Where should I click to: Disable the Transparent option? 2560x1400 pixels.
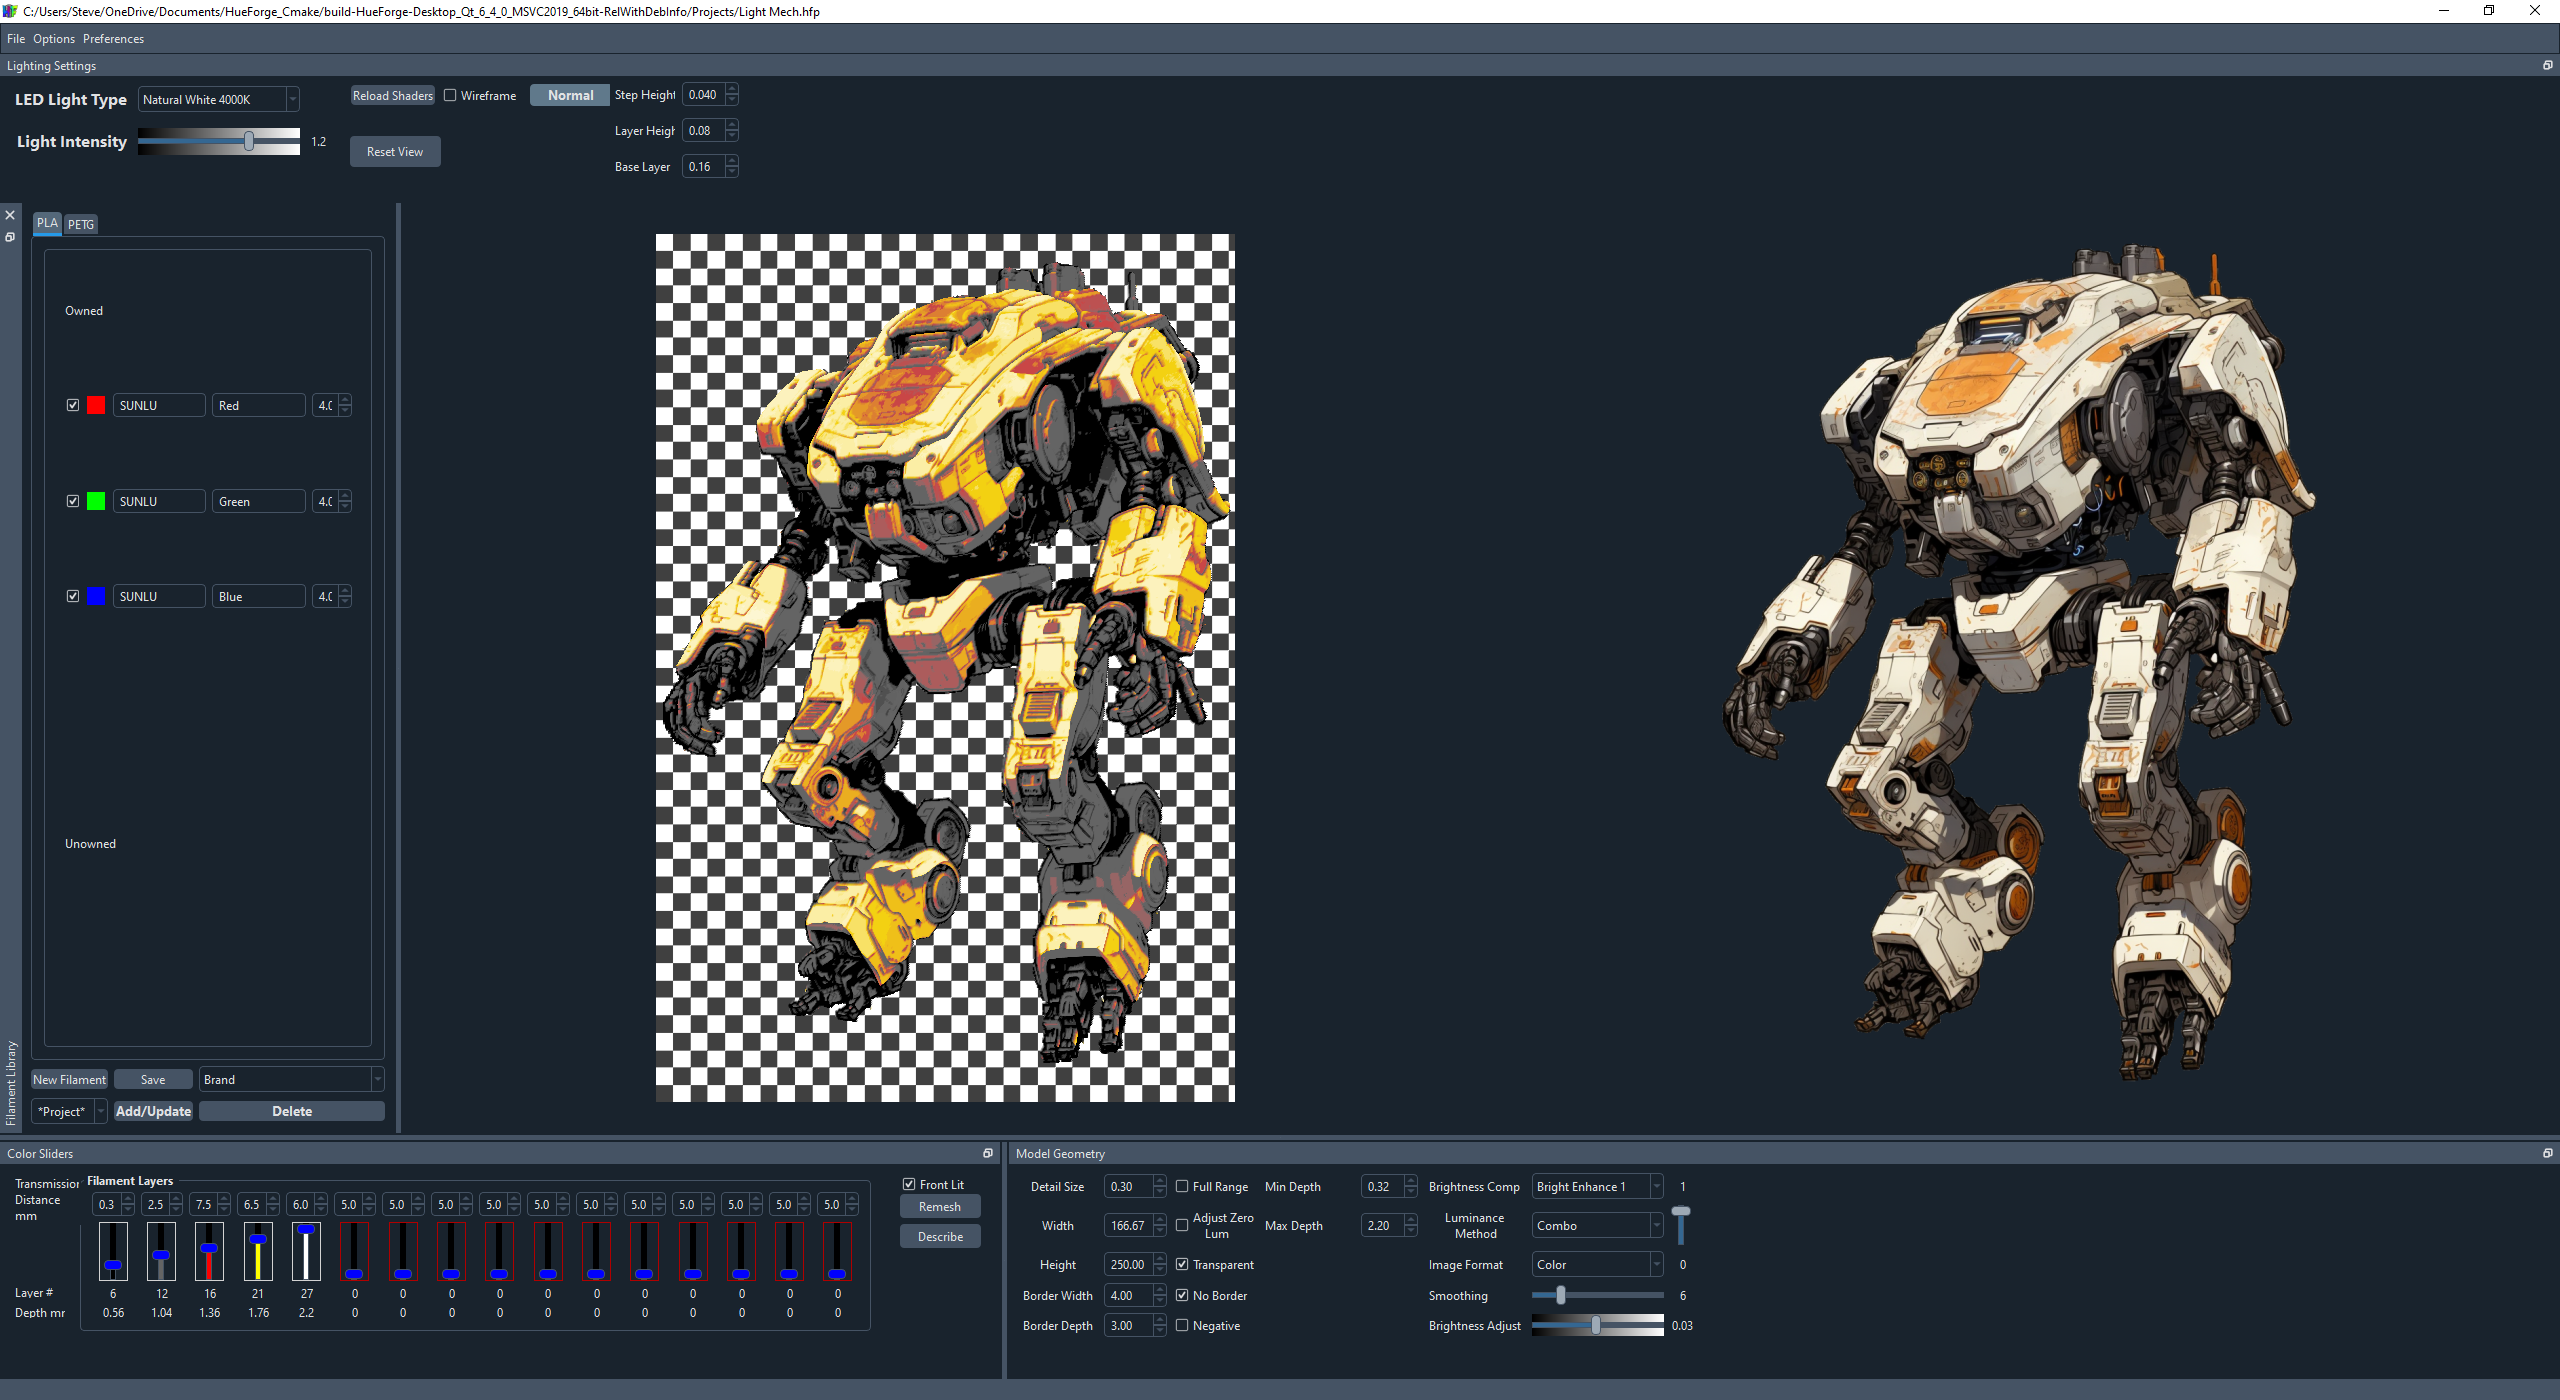(x=1182, y=1264)
